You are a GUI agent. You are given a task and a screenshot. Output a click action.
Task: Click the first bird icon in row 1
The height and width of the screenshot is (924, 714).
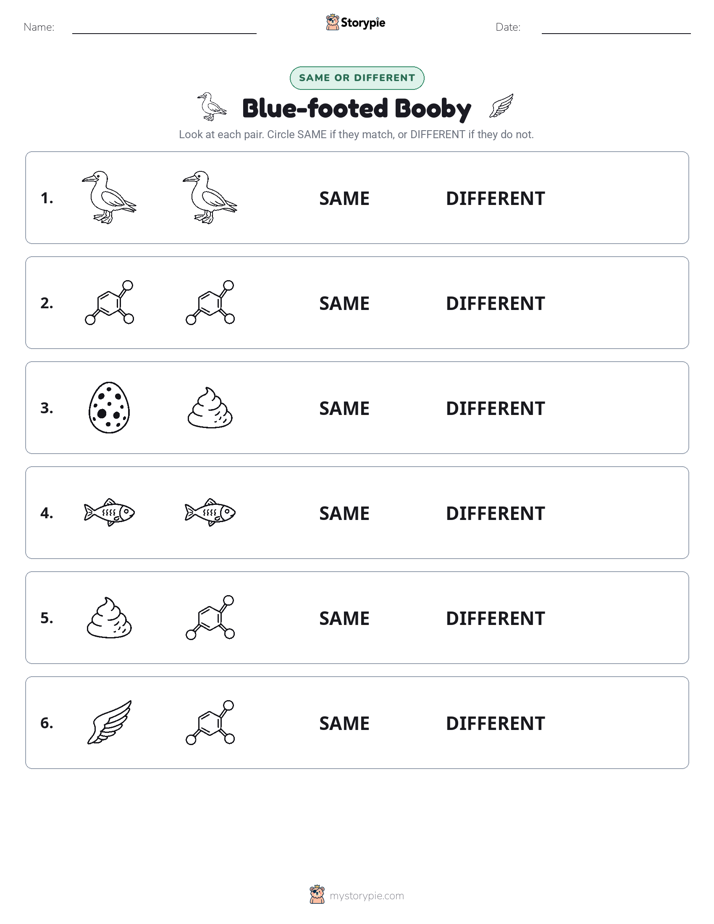[109, 197]
